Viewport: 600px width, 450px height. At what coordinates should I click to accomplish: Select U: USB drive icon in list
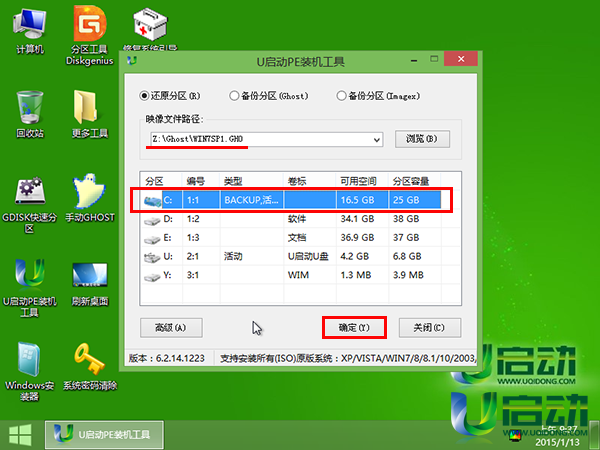pyautogui.click(x=152, y=258)
